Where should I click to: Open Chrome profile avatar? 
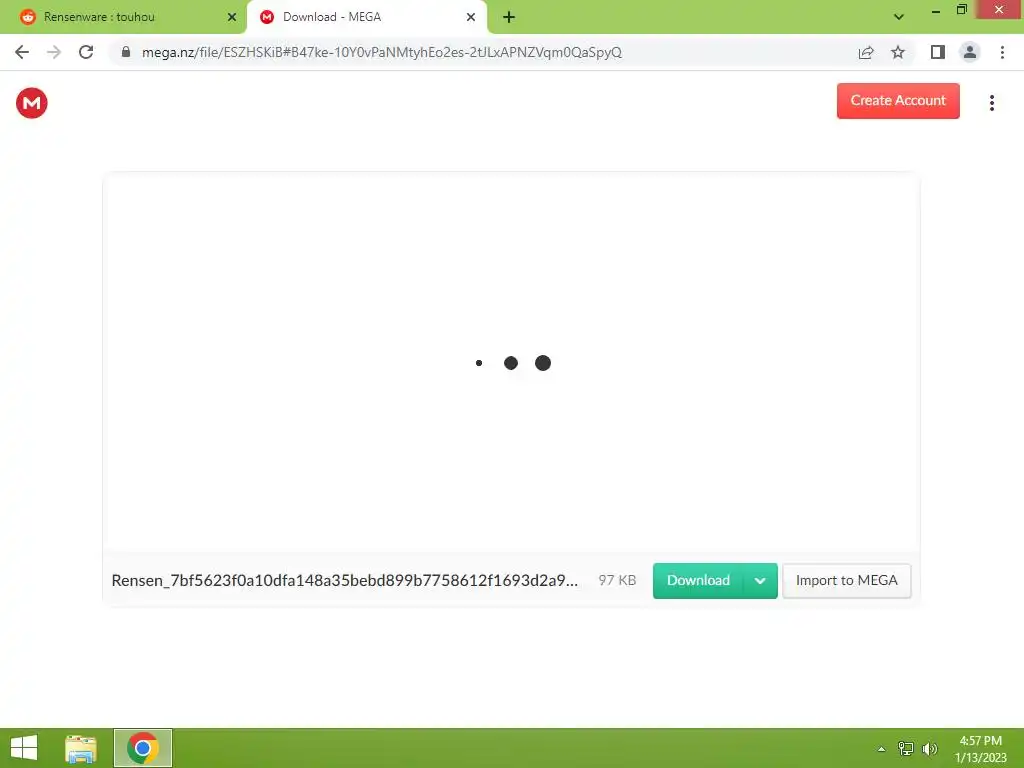click(970, 52)
